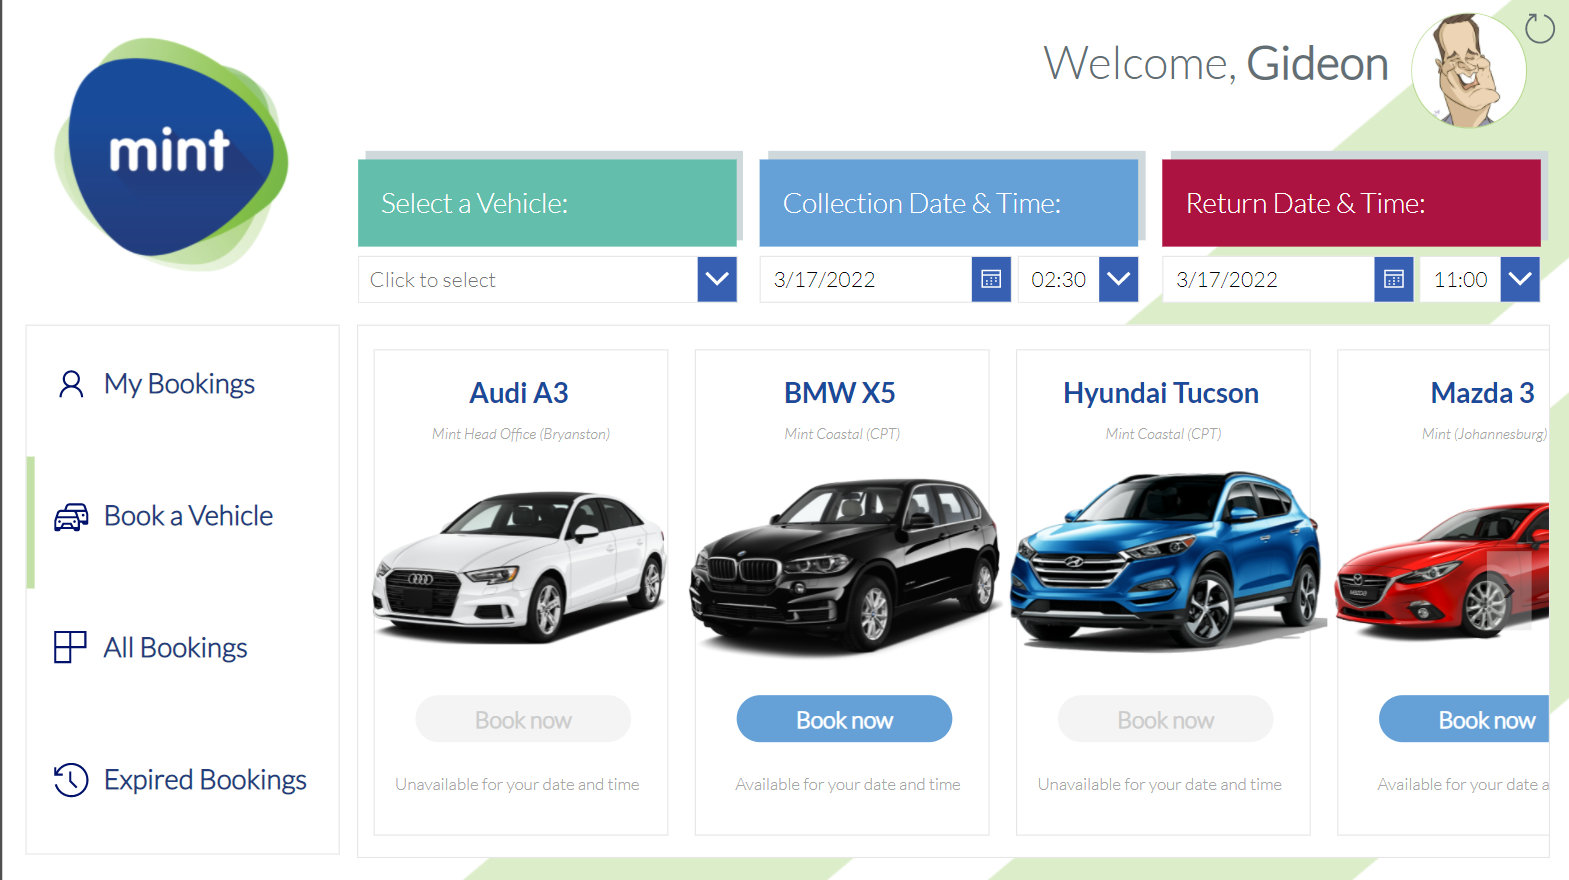
Task: Open My Bookings menu item
Action: tap(182, 384)
